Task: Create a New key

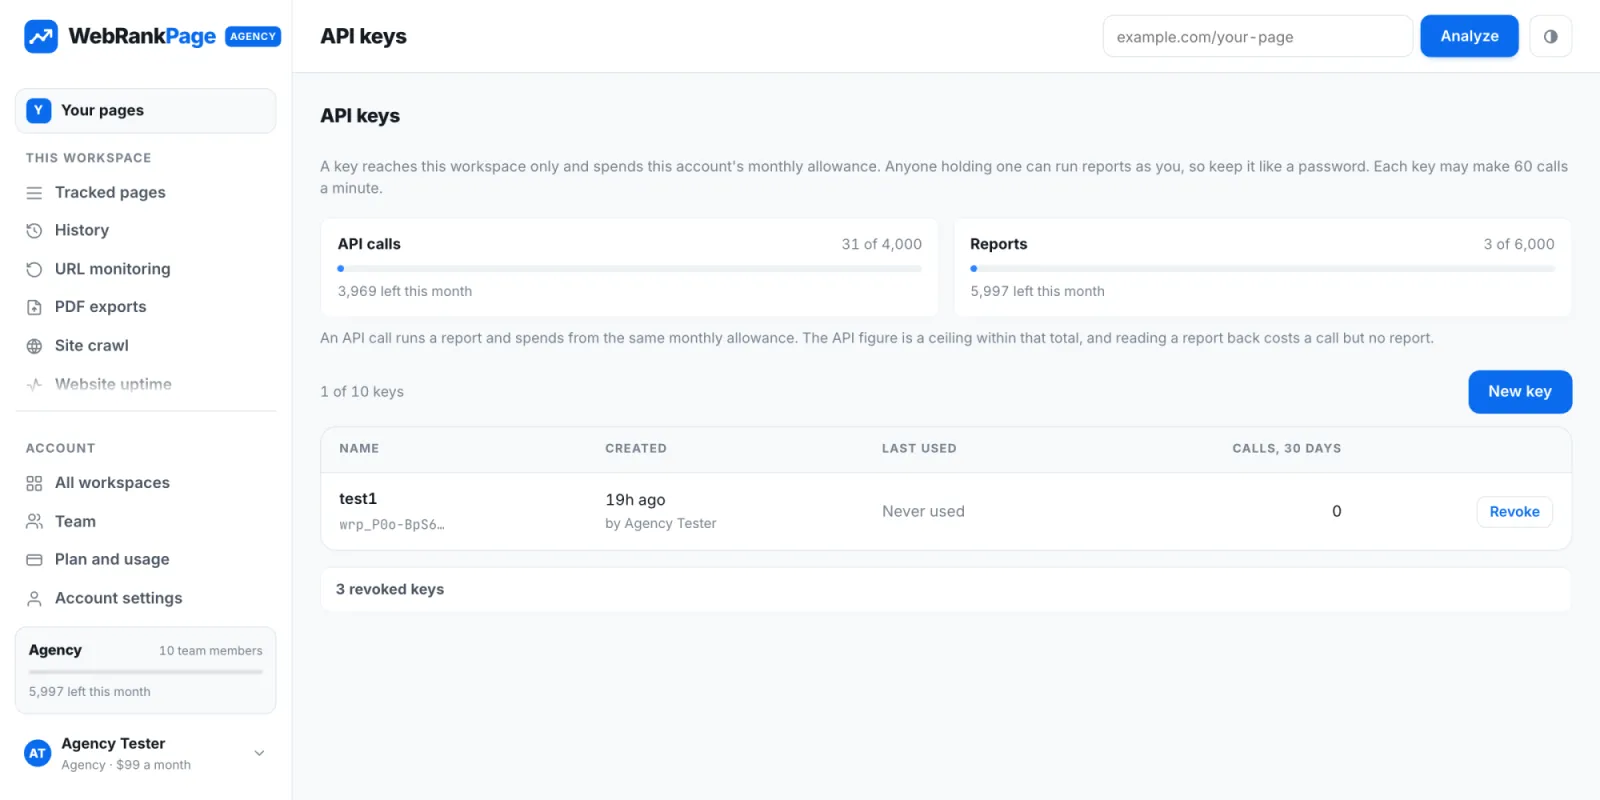Action: point(1519,391)
